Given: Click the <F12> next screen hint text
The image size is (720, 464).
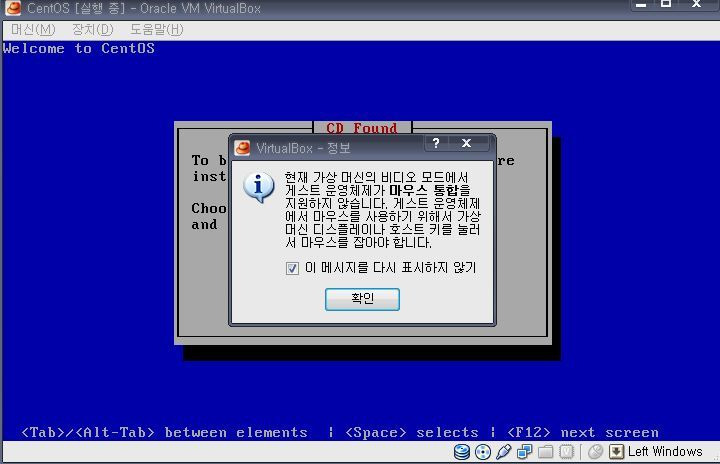Looking at the screenshot, I should [583, 433].
